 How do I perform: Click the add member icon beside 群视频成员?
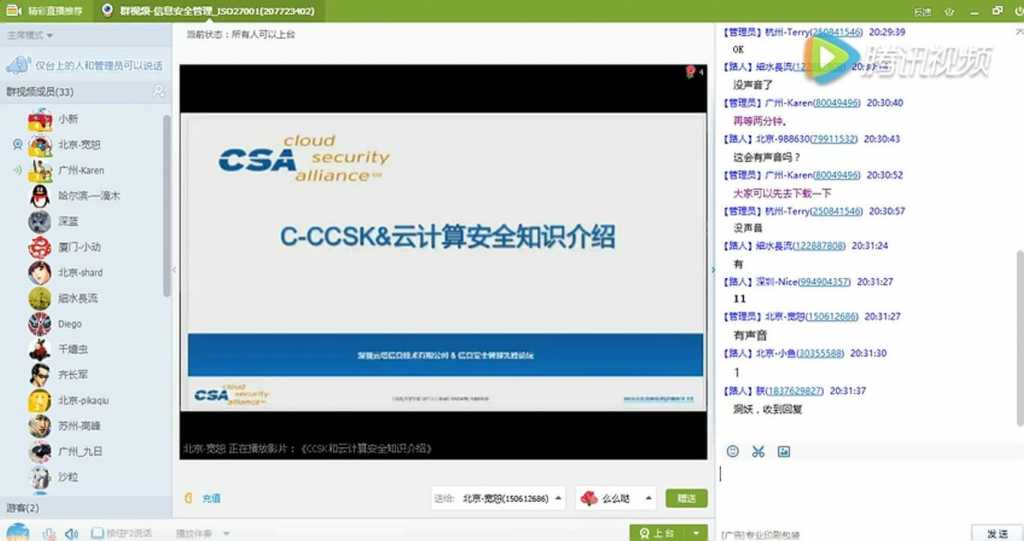(158, 91)
